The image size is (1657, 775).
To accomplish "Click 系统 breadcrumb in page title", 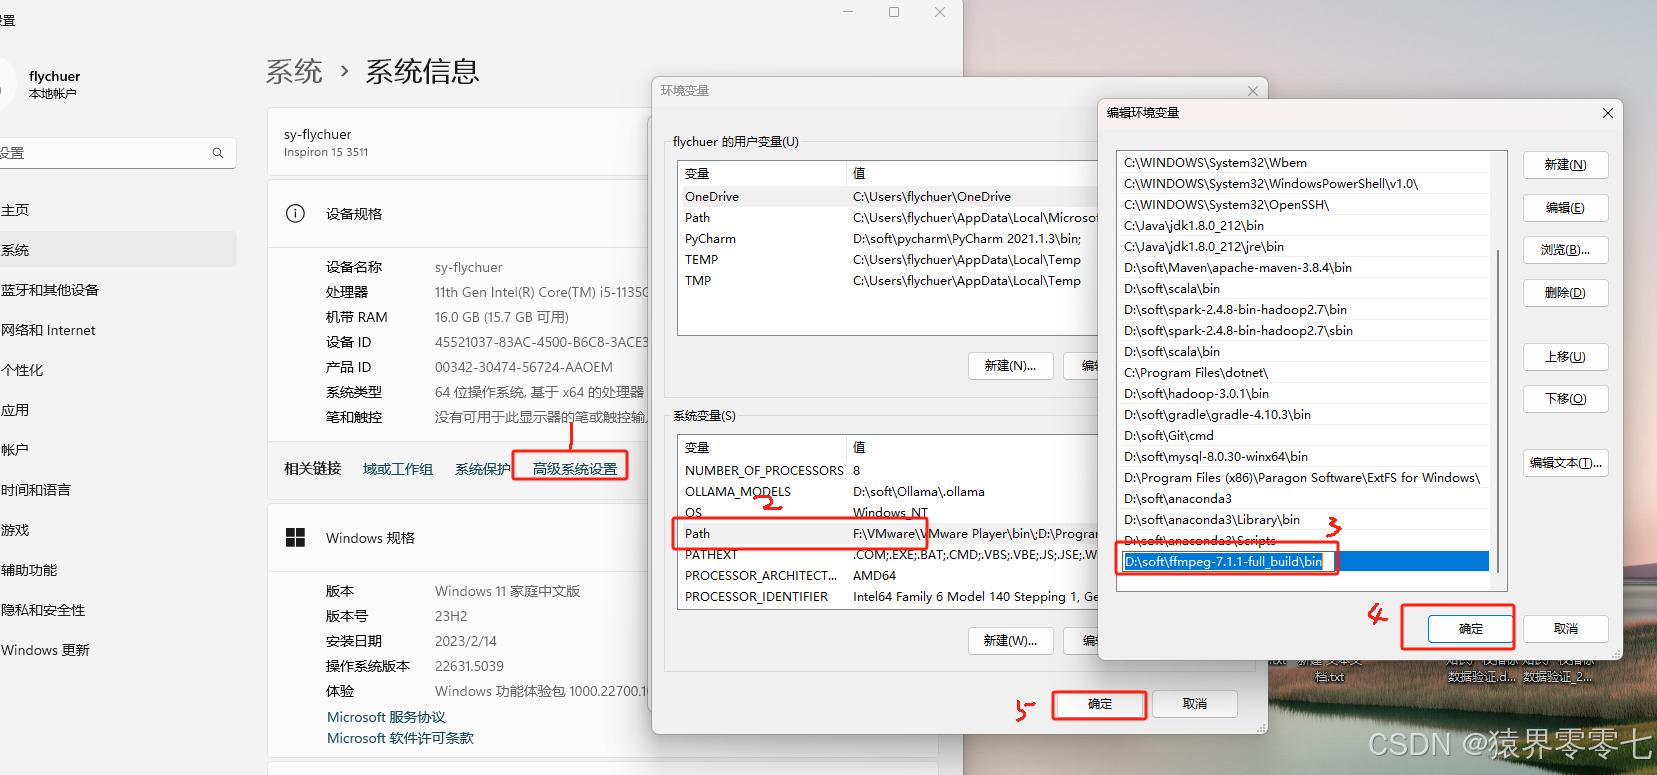I will [294, 71].
